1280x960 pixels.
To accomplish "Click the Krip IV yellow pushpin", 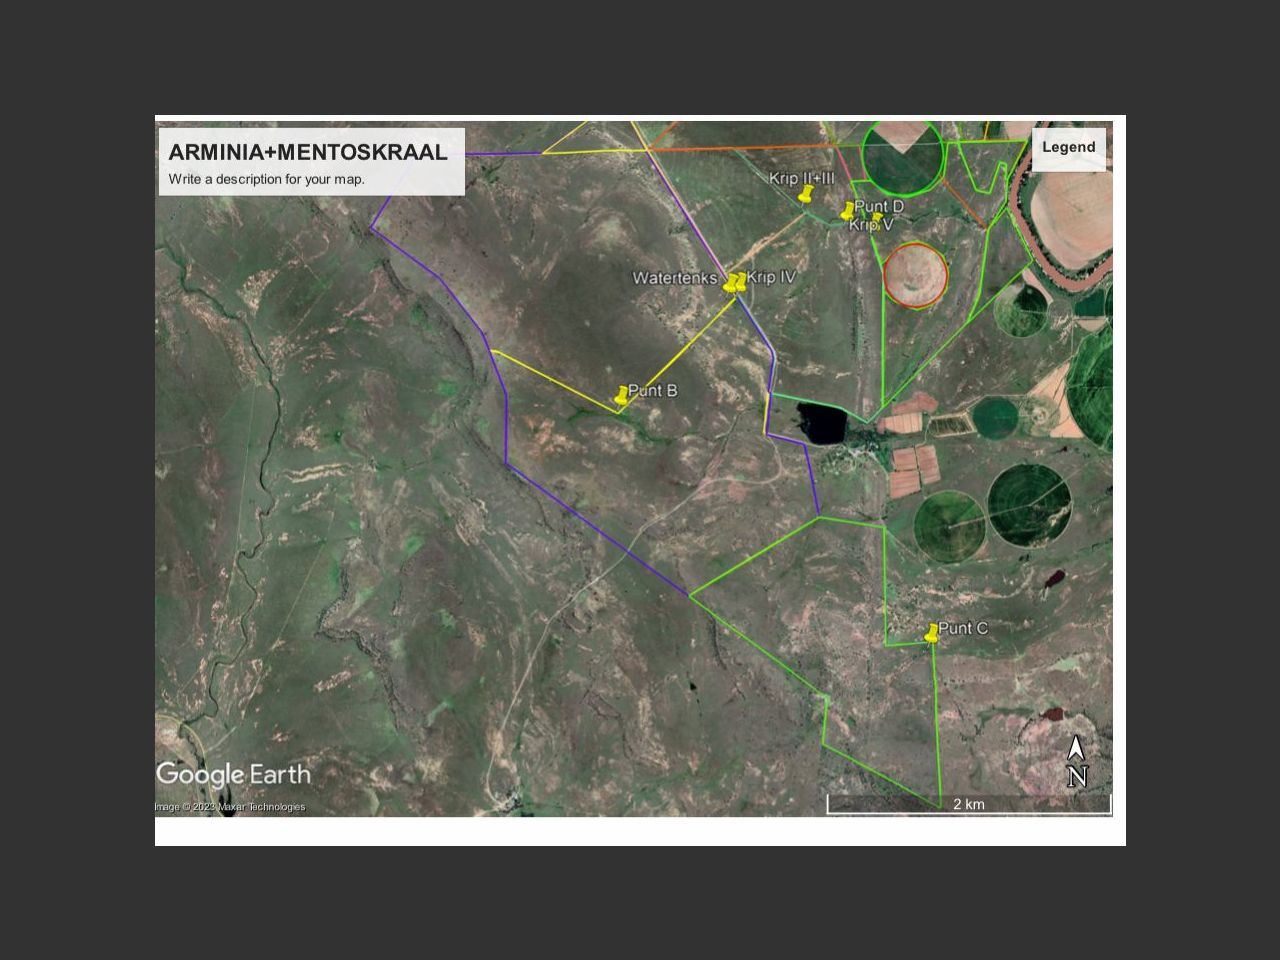I will [x=741, y=281].
